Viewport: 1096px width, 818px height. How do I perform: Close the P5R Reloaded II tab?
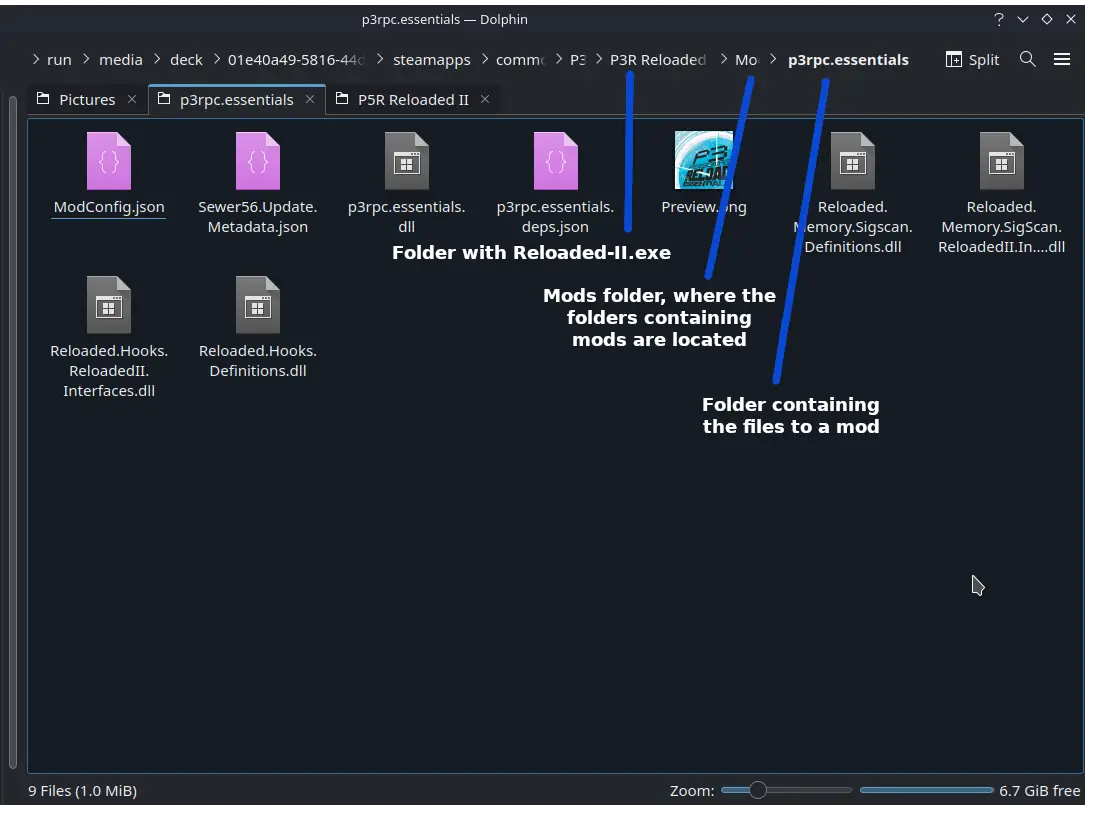coord(484,99)
